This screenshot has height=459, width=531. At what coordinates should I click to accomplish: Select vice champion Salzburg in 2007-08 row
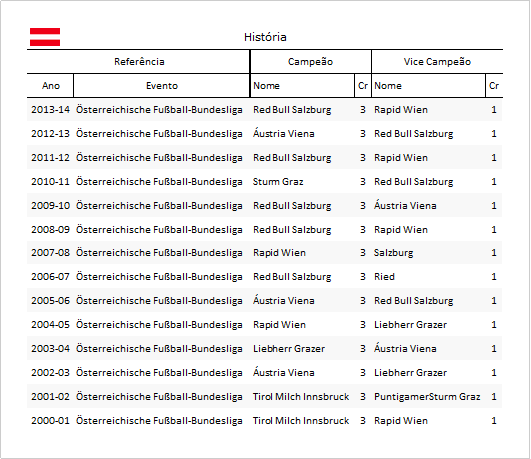pos(394,253)
